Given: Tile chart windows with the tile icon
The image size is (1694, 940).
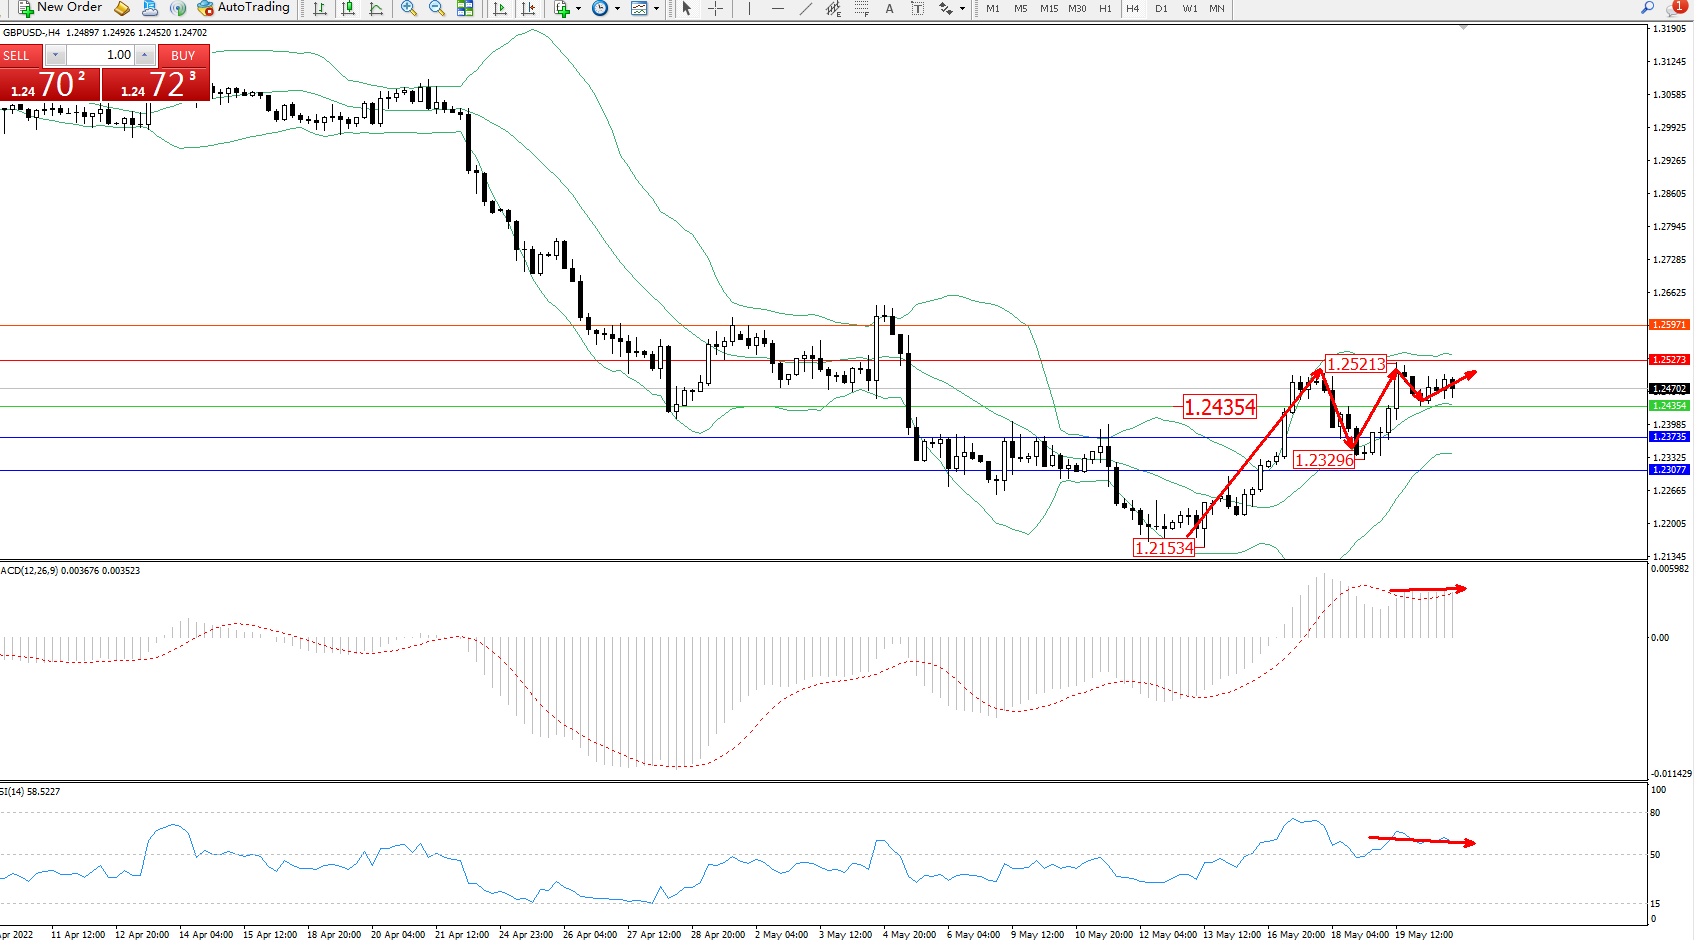Looking at the screenshot, I should (465, 8).
